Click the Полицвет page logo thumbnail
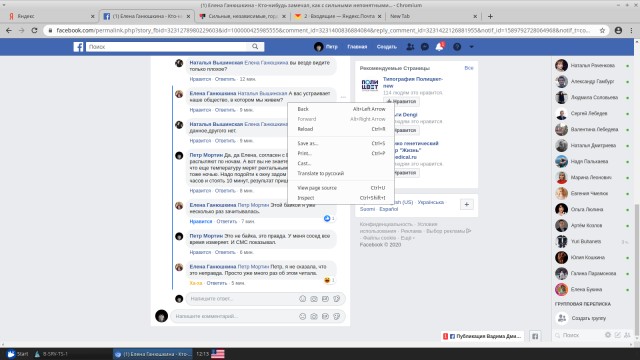640x360 pixels. (x=370, y=85)
